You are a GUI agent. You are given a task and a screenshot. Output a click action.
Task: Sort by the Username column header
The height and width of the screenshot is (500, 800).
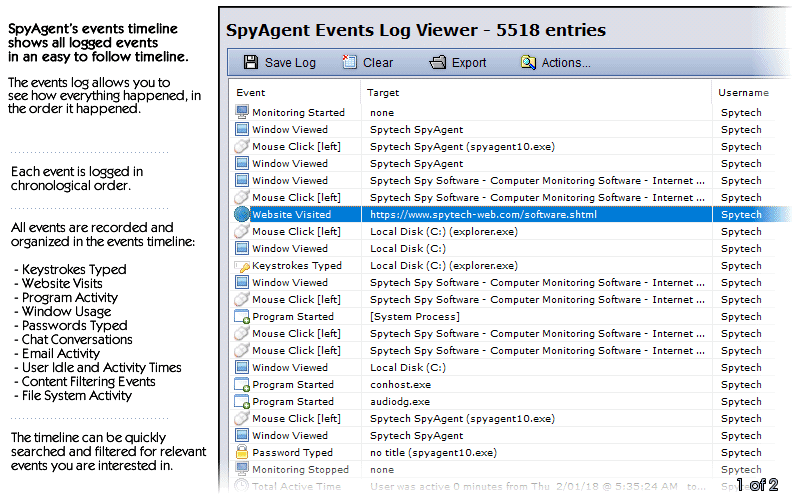(743, 93)
